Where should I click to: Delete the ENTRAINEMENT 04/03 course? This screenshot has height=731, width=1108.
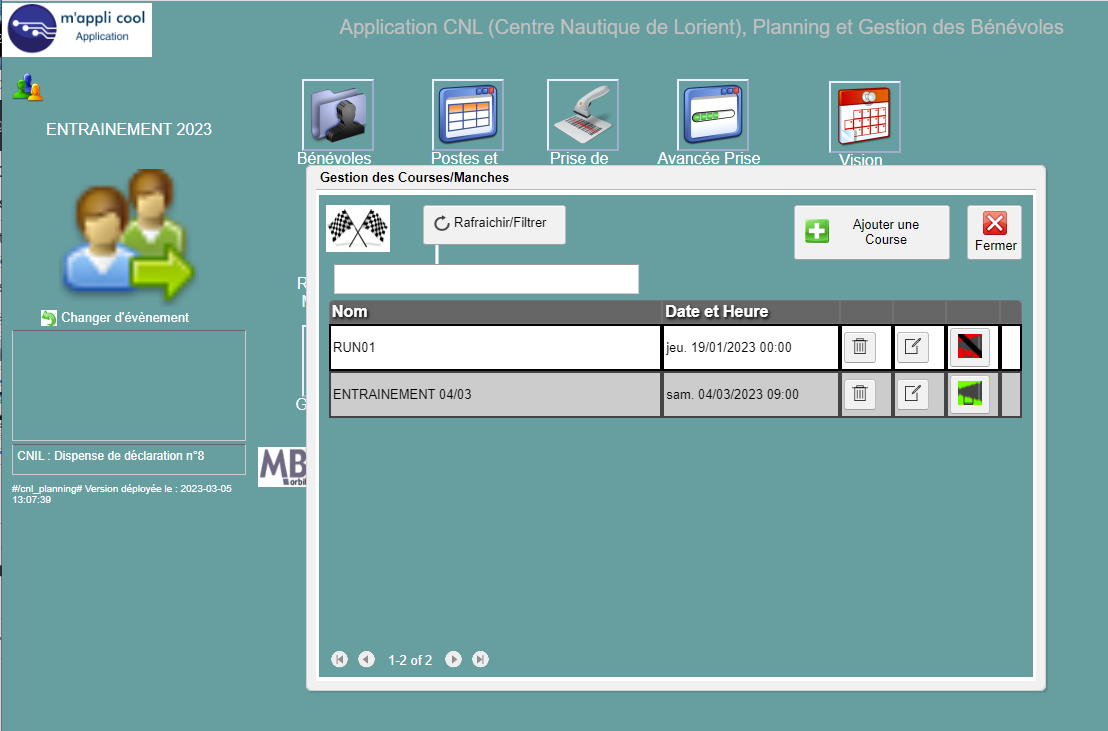(859, 394)
